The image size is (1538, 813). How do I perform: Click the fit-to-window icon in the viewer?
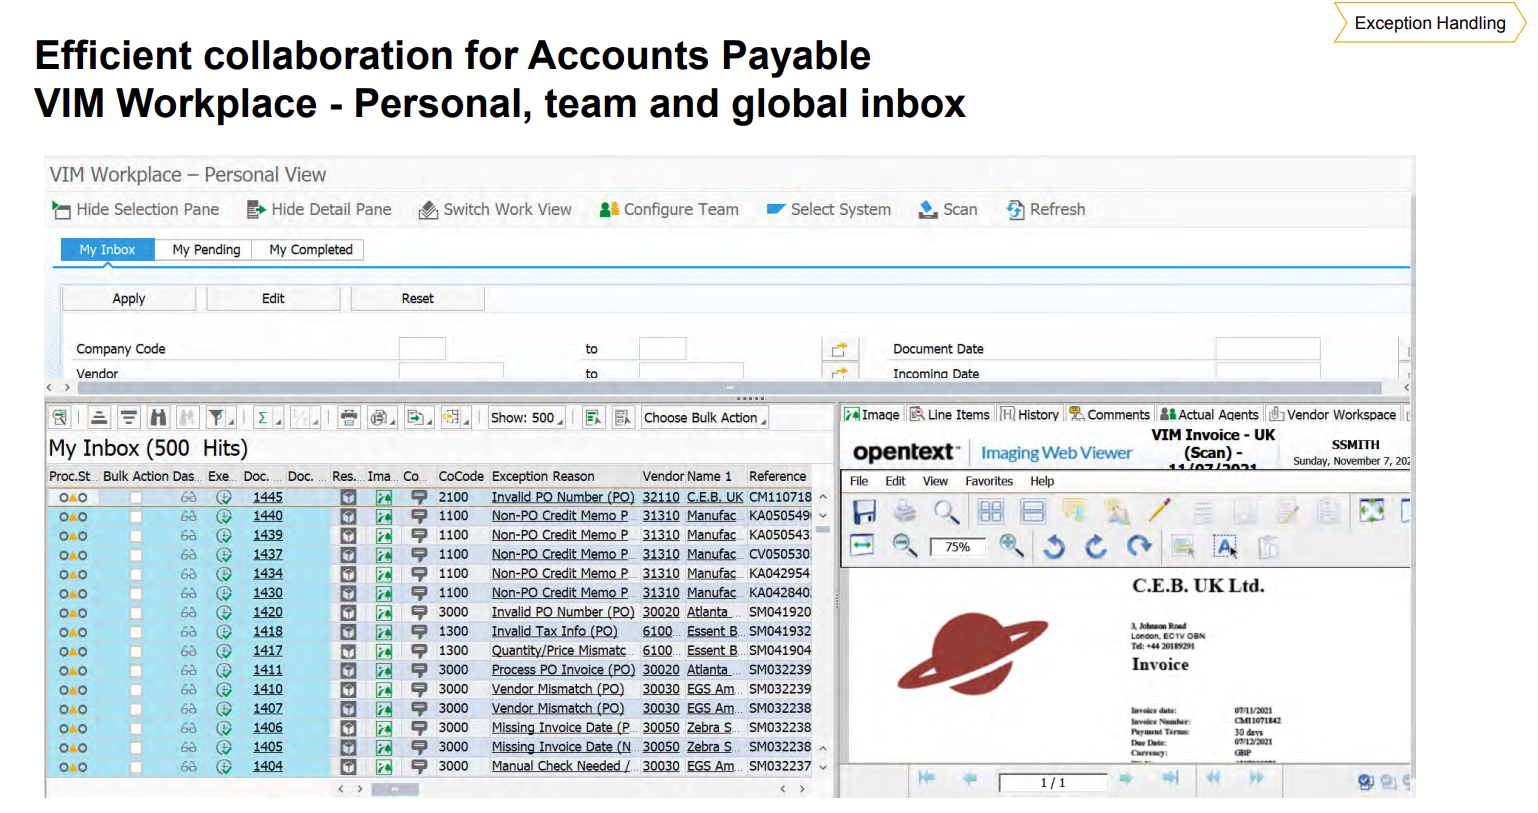1372,512
